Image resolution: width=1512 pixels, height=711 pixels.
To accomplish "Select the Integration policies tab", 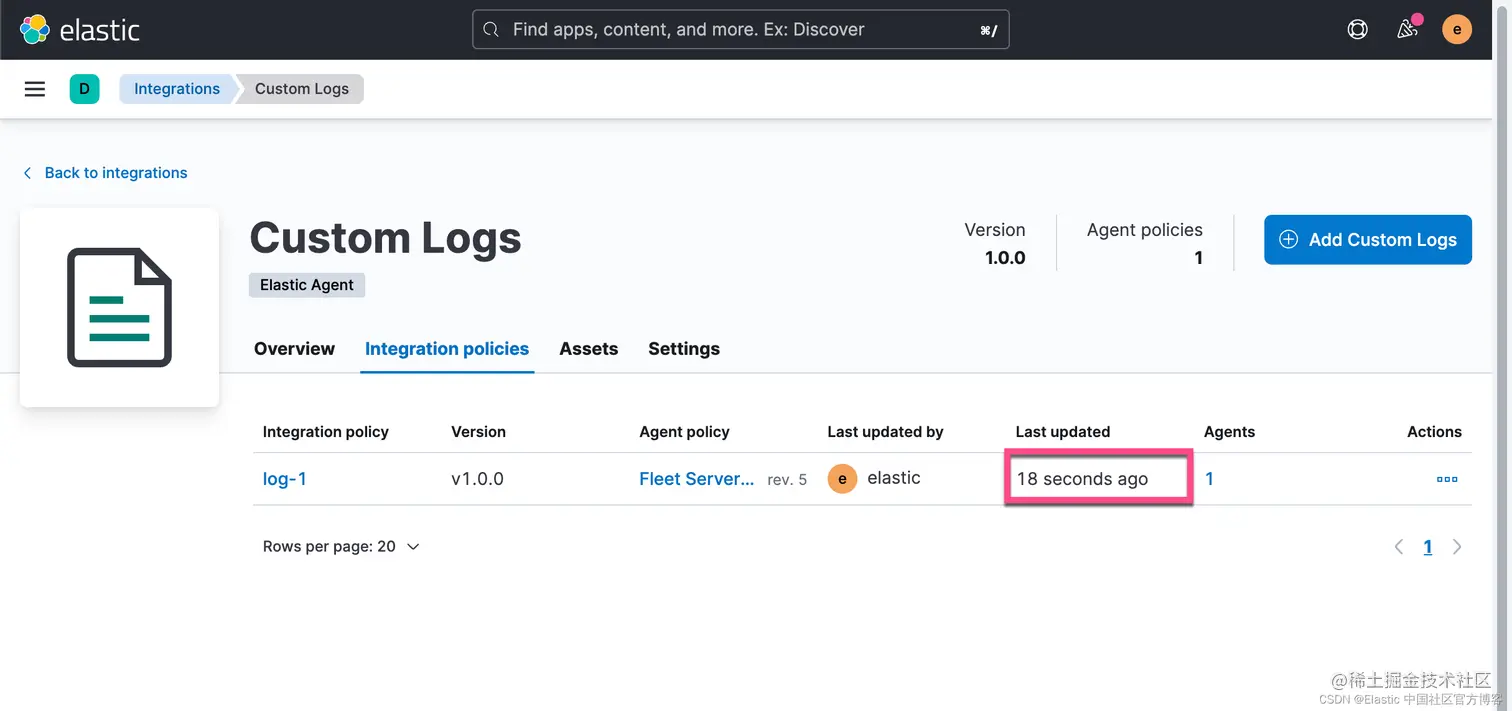I will 447,349.
